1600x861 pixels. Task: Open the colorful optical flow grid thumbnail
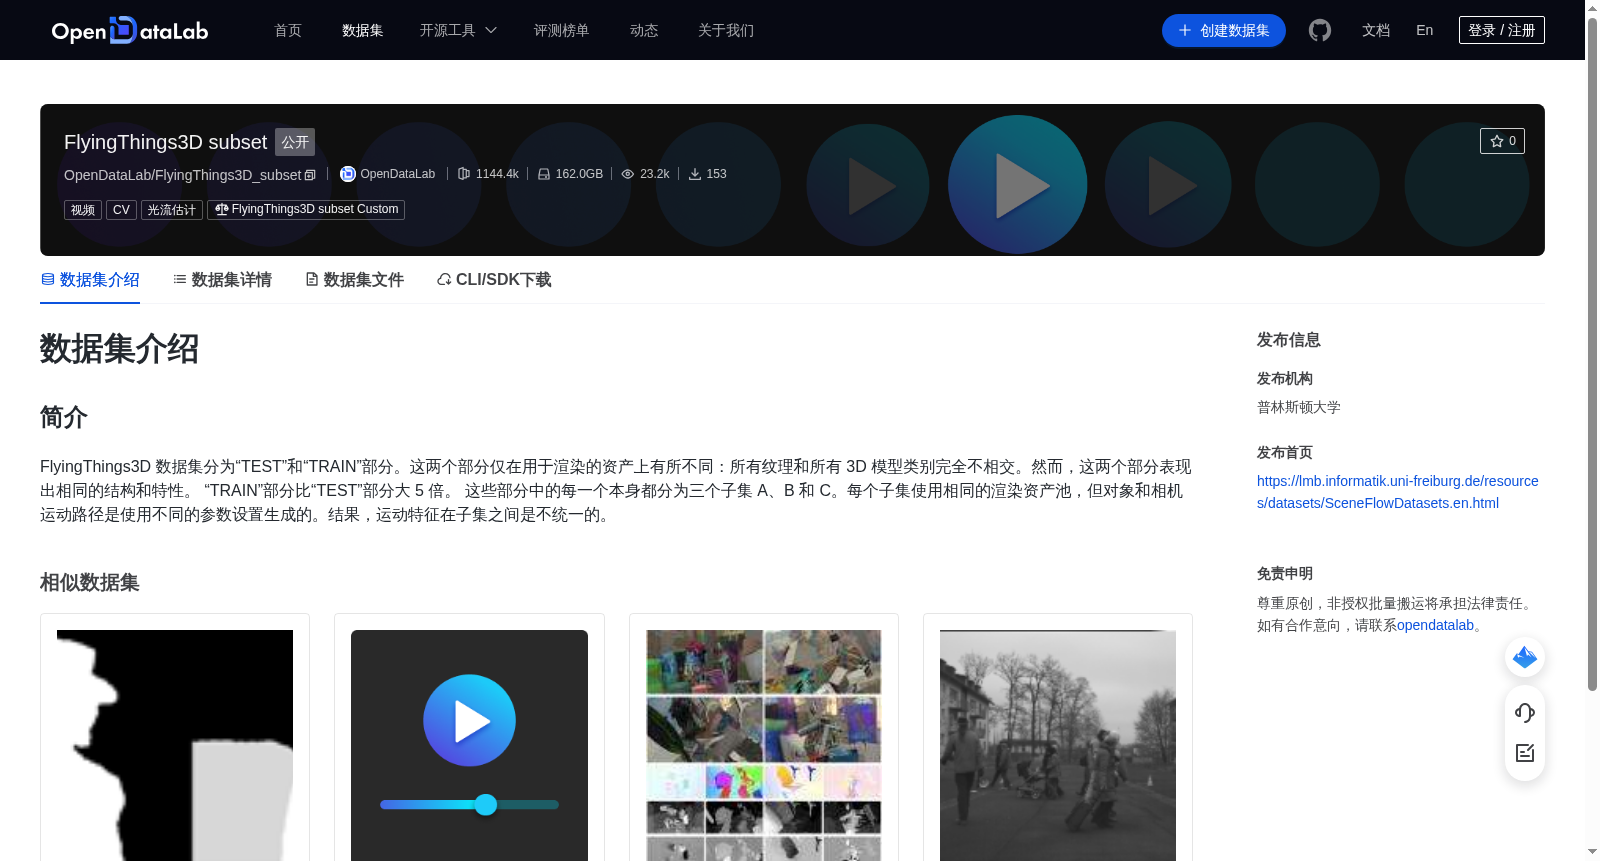click(x=764, y=745)
